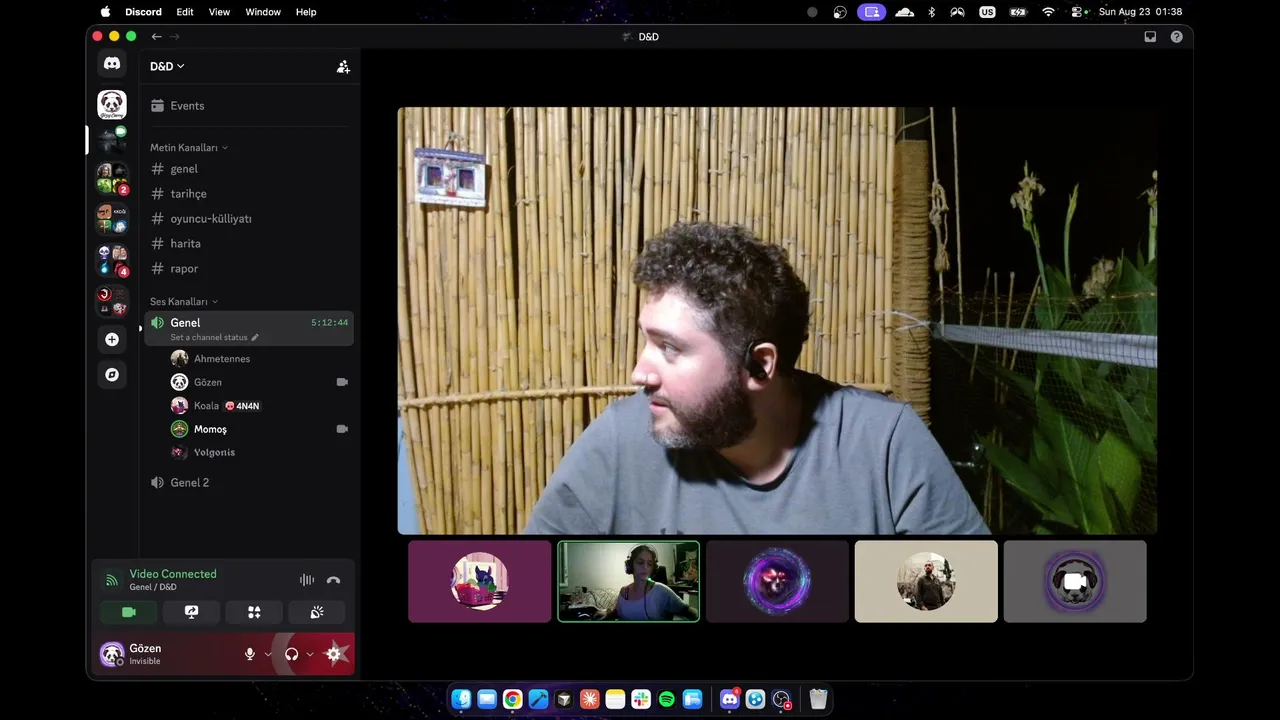This screenshot has height=720, width=1280.
Task: Join the Genel 2 voice channel
Action: (250, 483)
